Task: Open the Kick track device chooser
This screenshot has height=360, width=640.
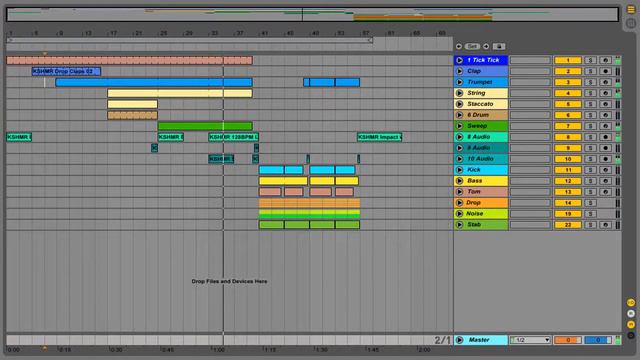Action: [530, 170]
